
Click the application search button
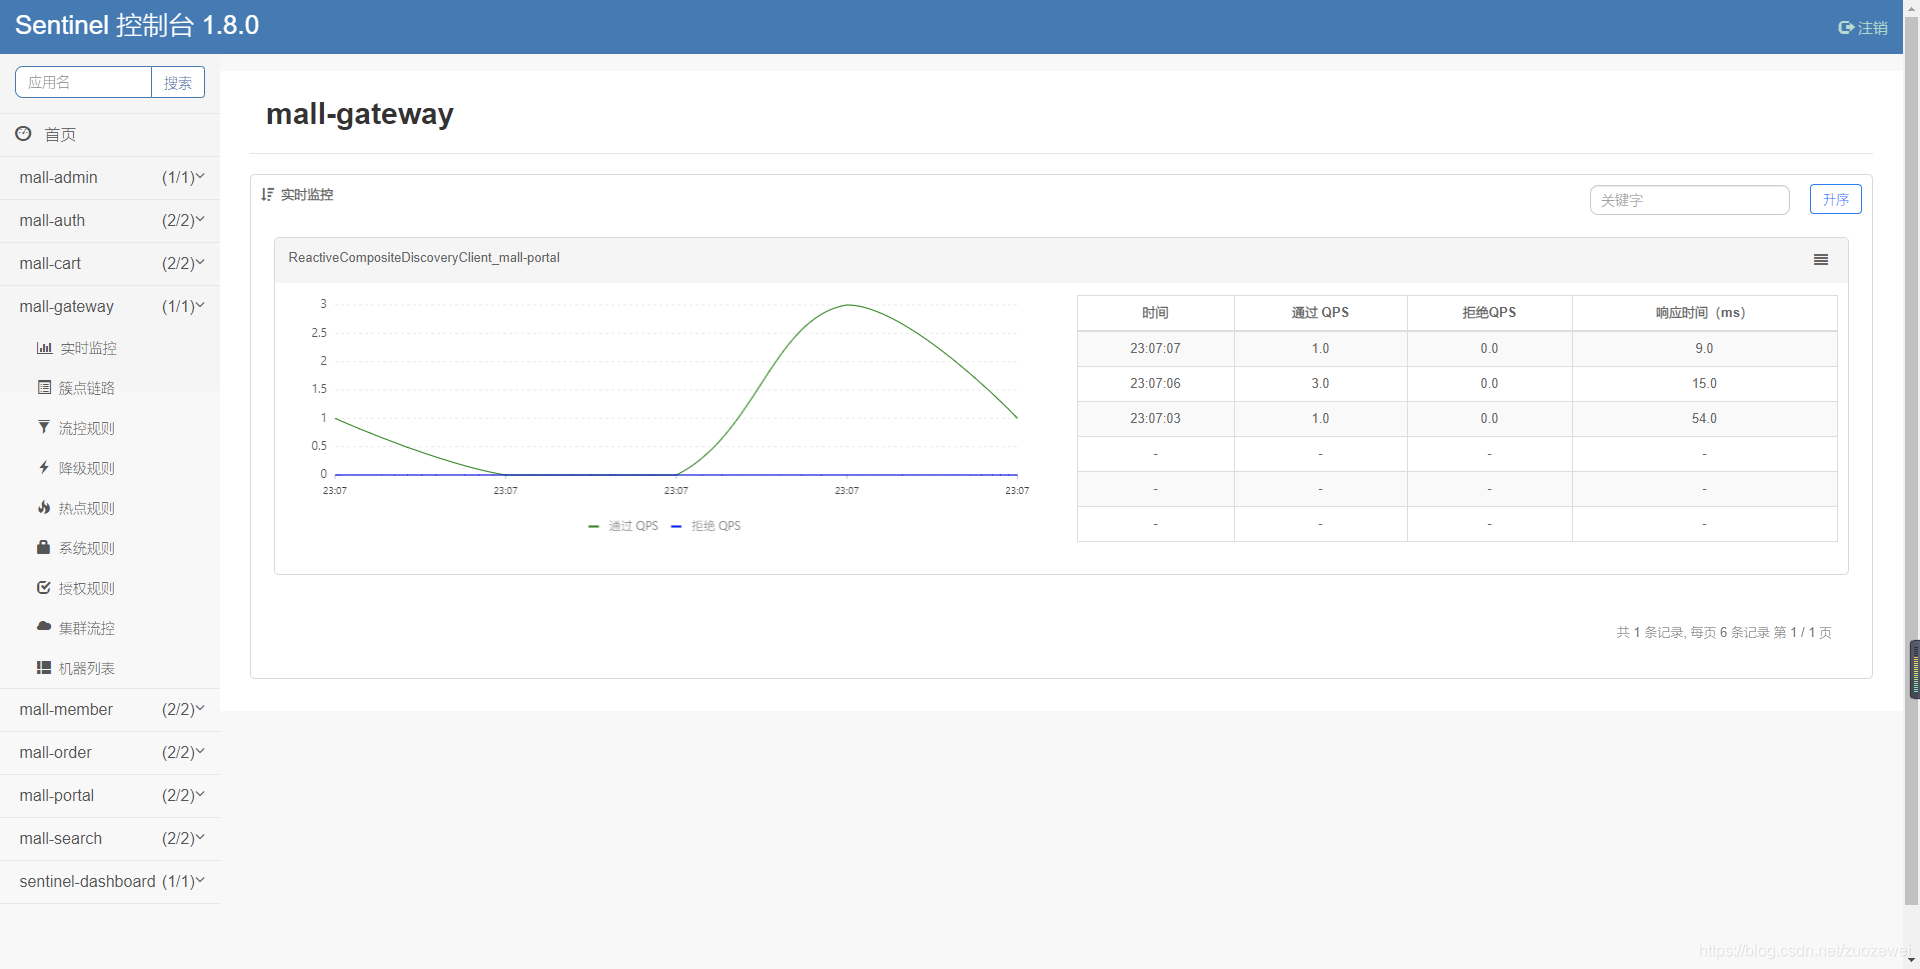178,83
